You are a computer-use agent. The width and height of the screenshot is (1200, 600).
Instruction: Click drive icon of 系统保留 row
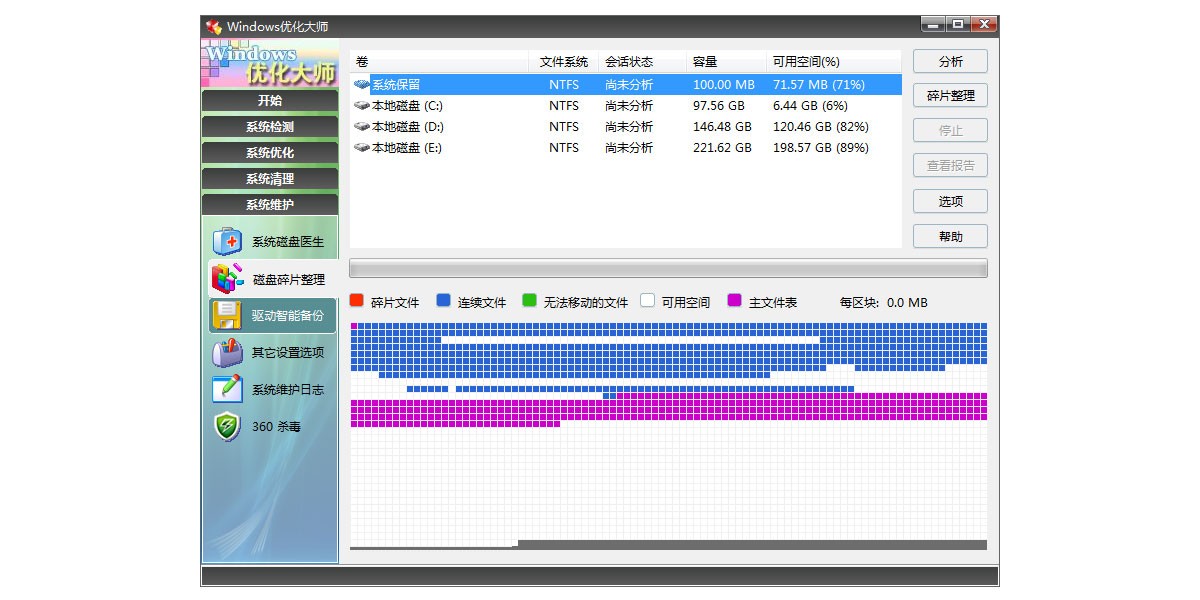pos(361,85)
